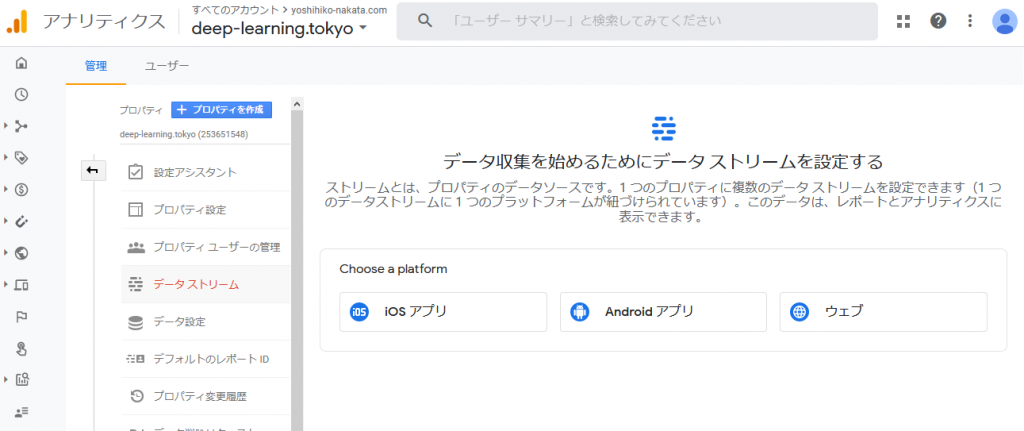
Task: Open the user account avatar
Action: click(1004, 22)
